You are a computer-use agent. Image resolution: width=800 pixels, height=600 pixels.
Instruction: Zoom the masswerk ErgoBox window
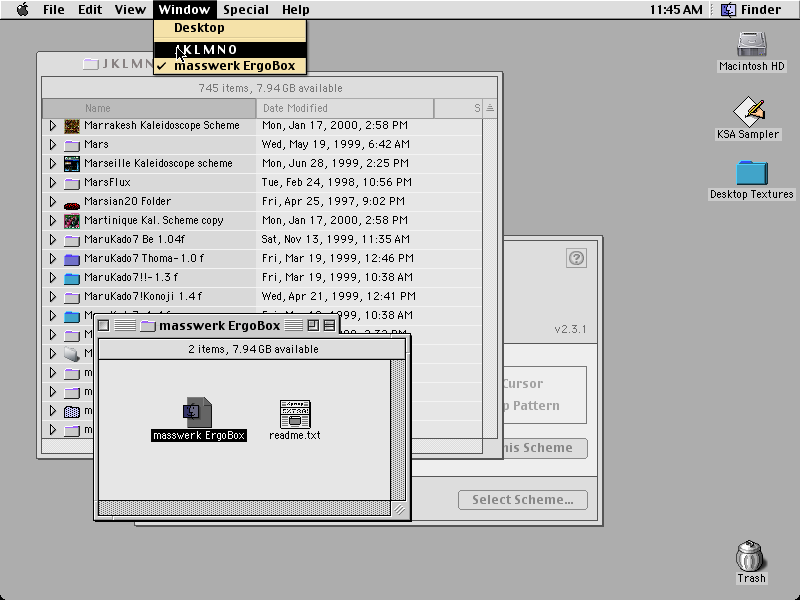(x=313, y=326)
